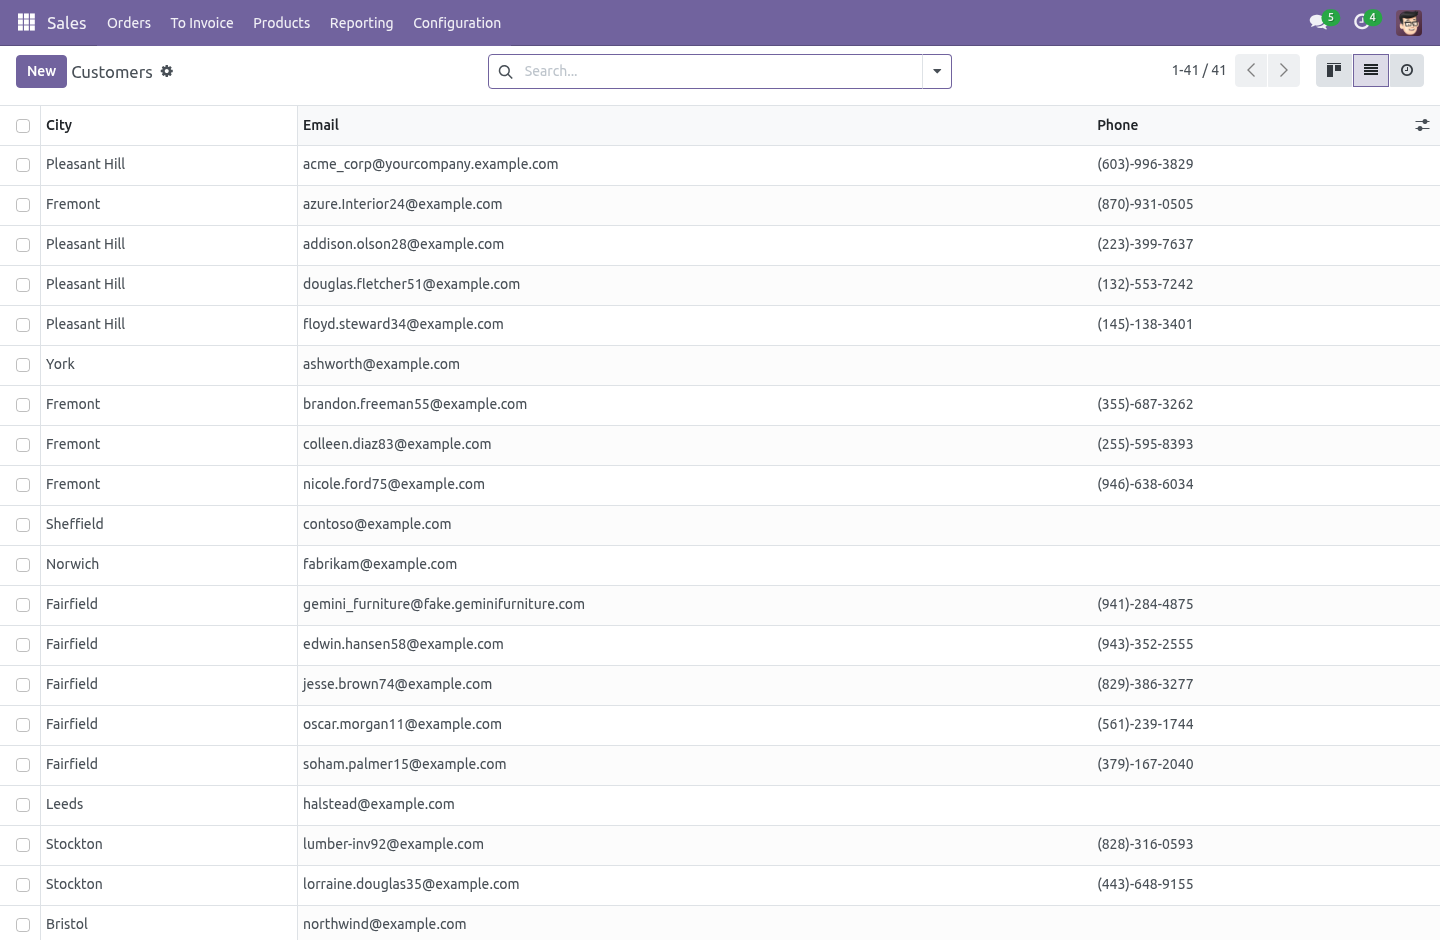Select the acme_corp row checkbox
1440x940 pixels.
click(x=23, y=165)
